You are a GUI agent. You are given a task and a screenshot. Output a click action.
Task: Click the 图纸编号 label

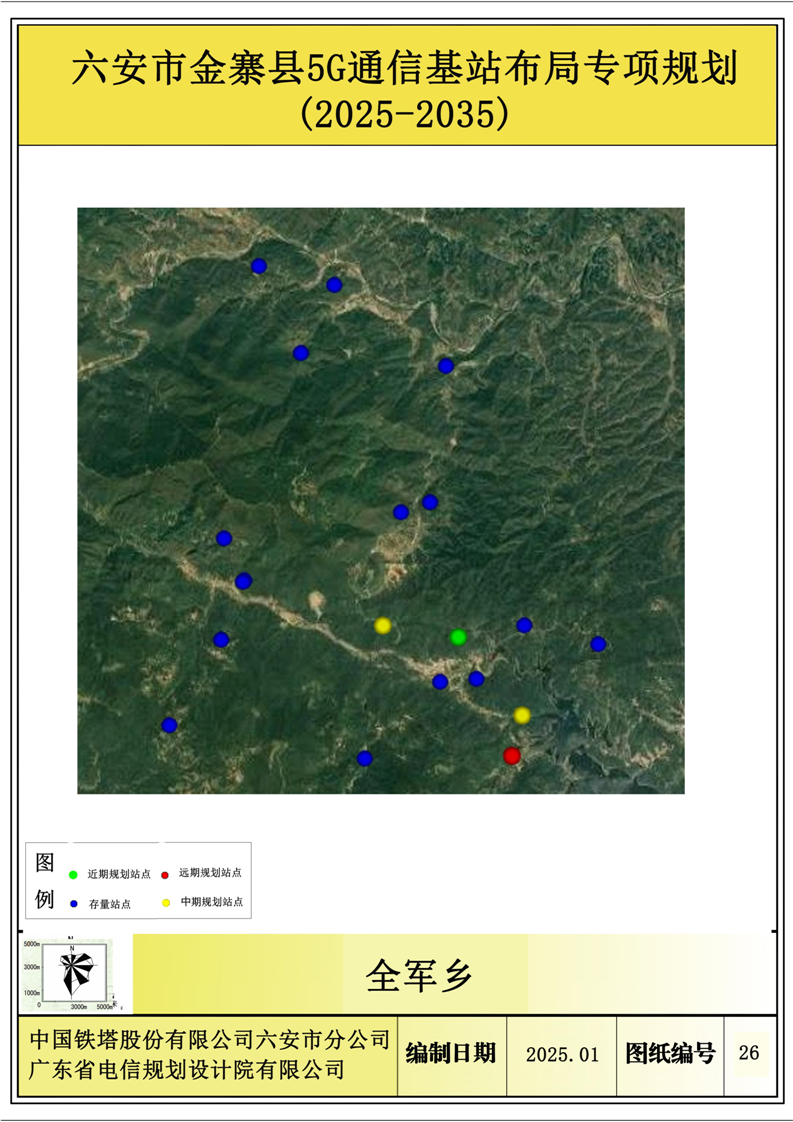click(x=670, y=1054)
